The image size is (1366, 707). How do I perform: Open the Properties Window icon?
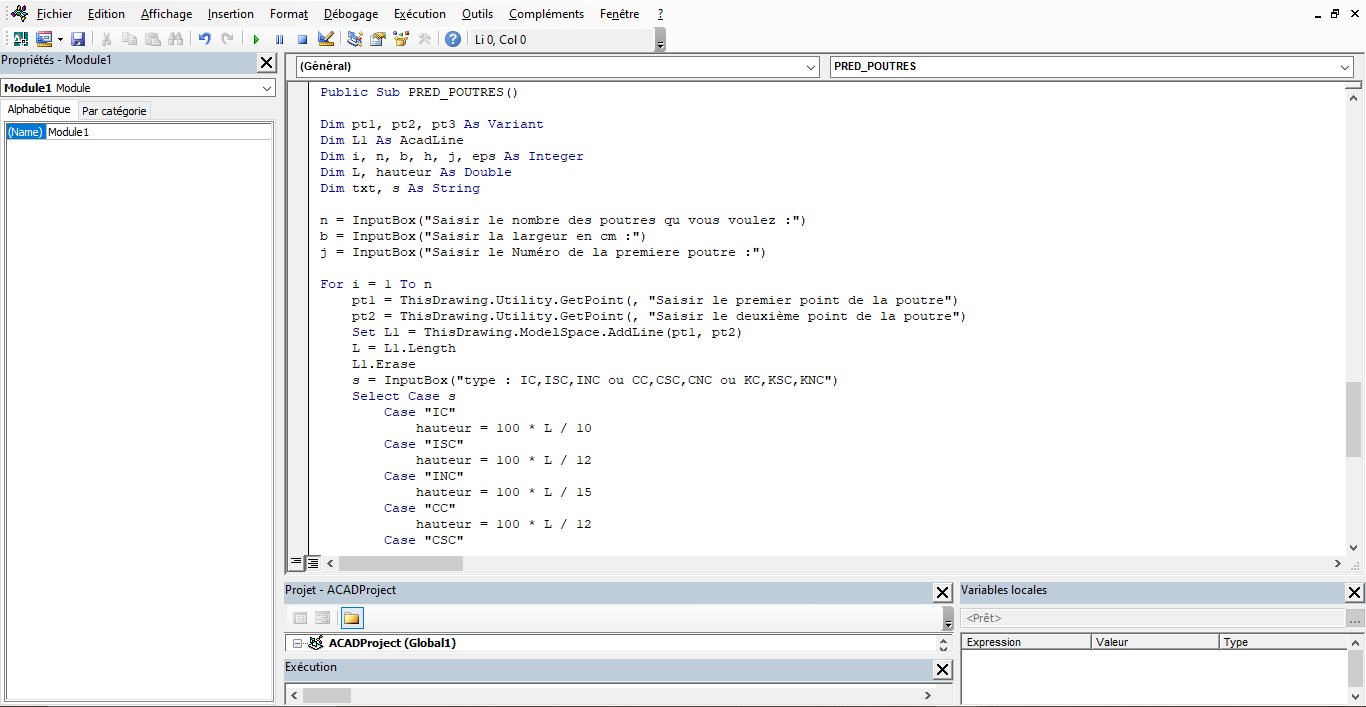coord(378,39)
